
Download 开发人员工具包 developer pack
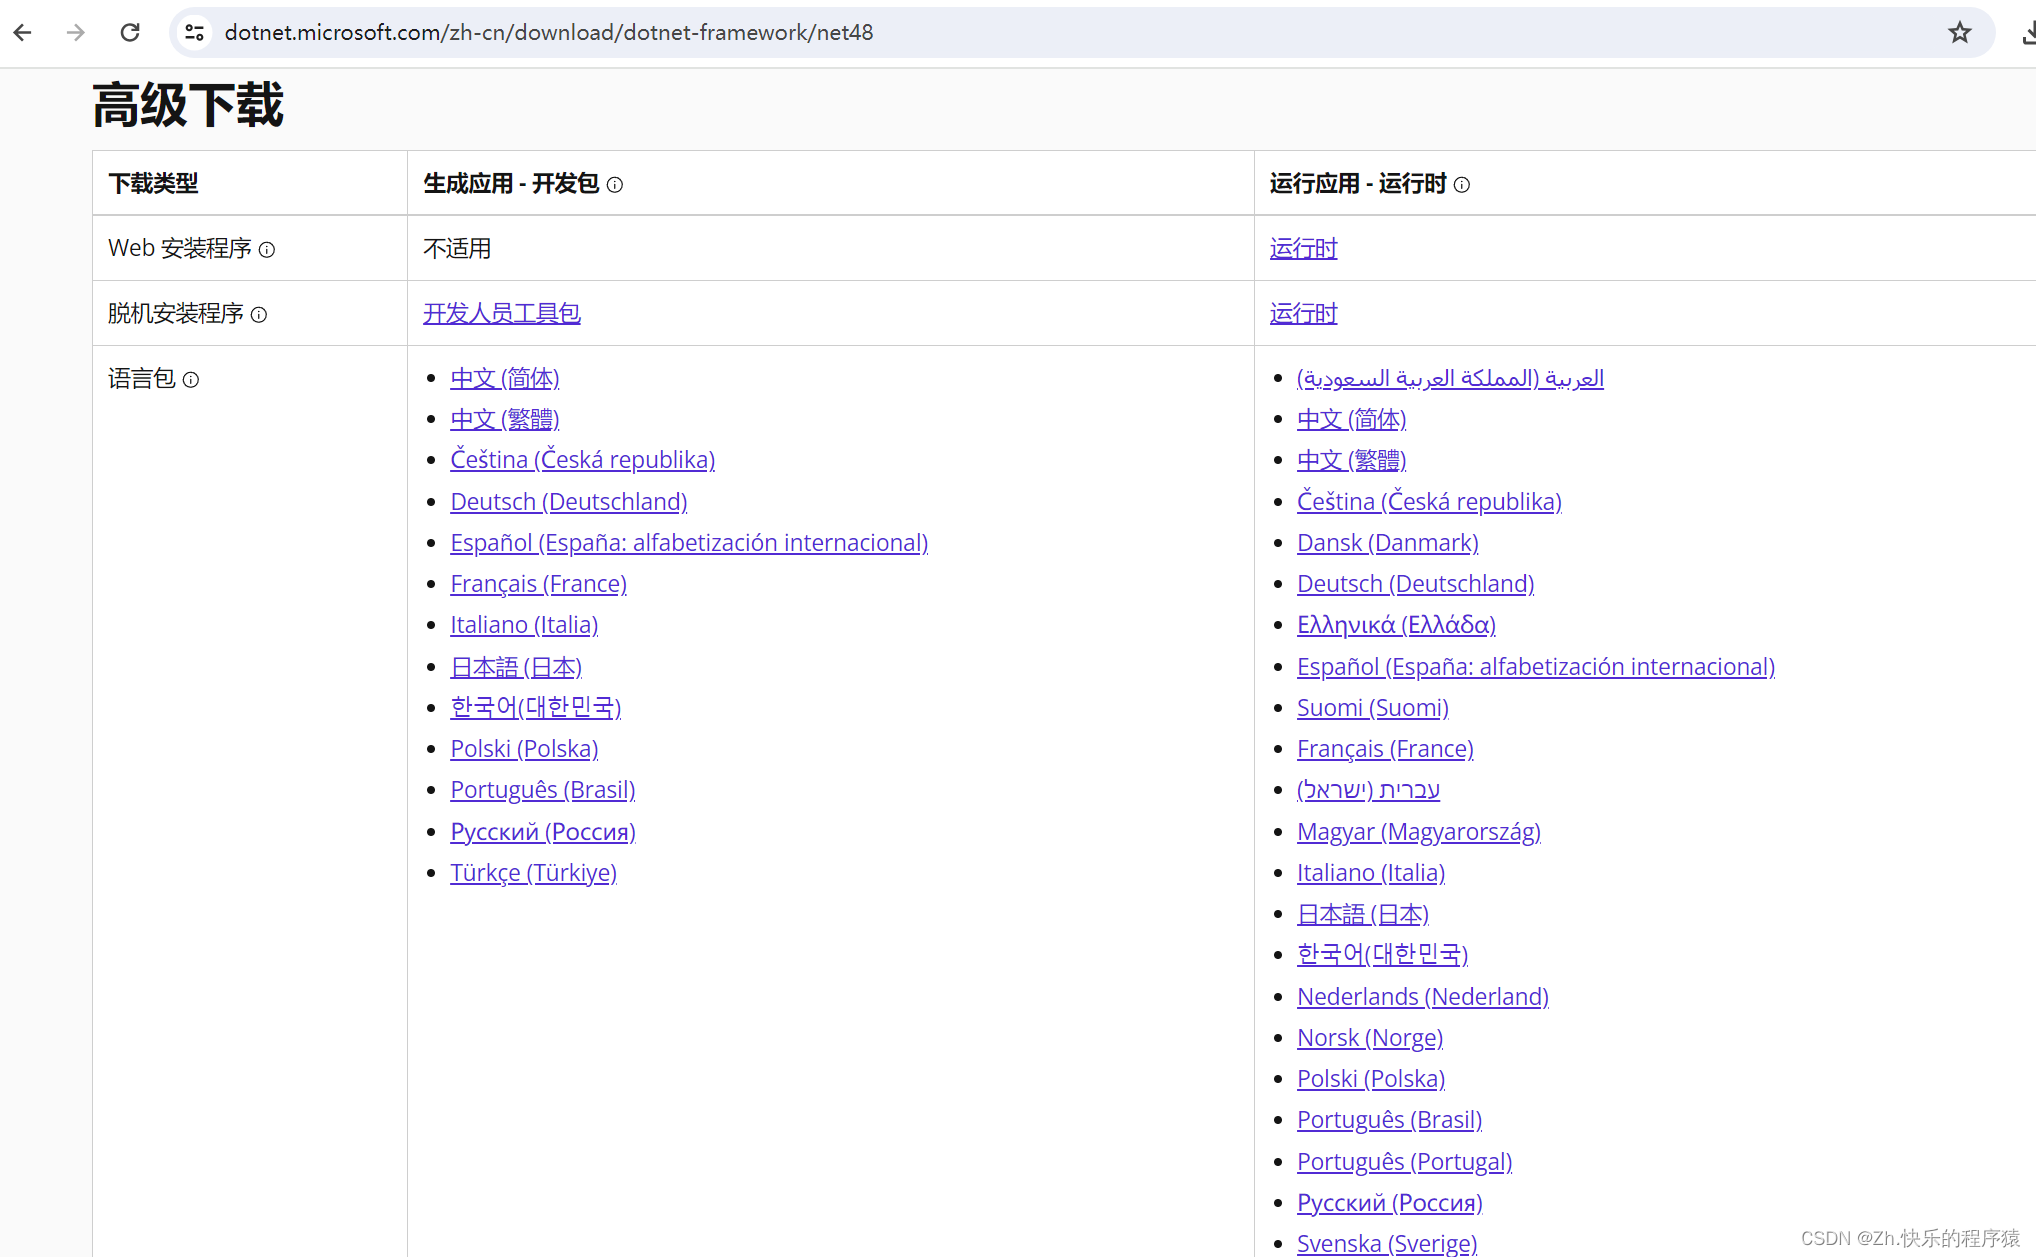click(x=501, y=313)
